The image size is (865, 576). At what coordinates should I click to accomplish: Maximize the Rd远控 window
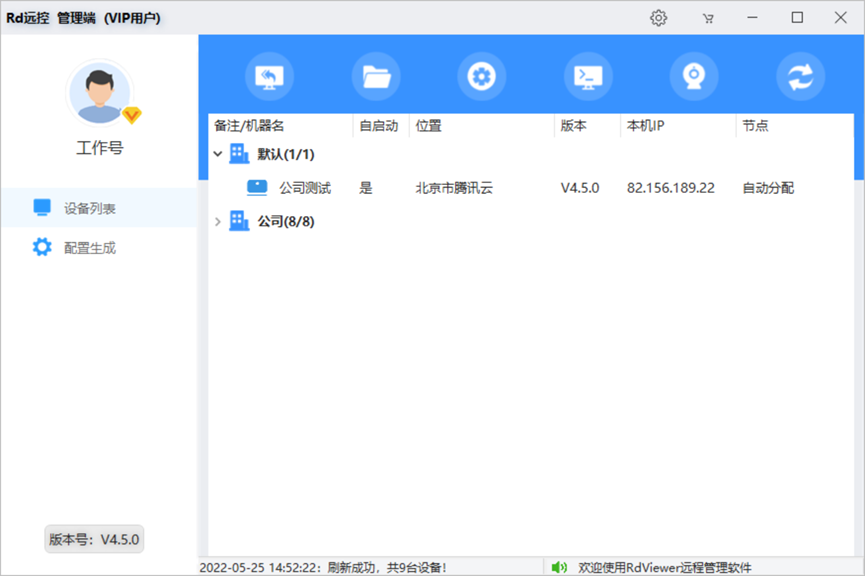[797, 18]
